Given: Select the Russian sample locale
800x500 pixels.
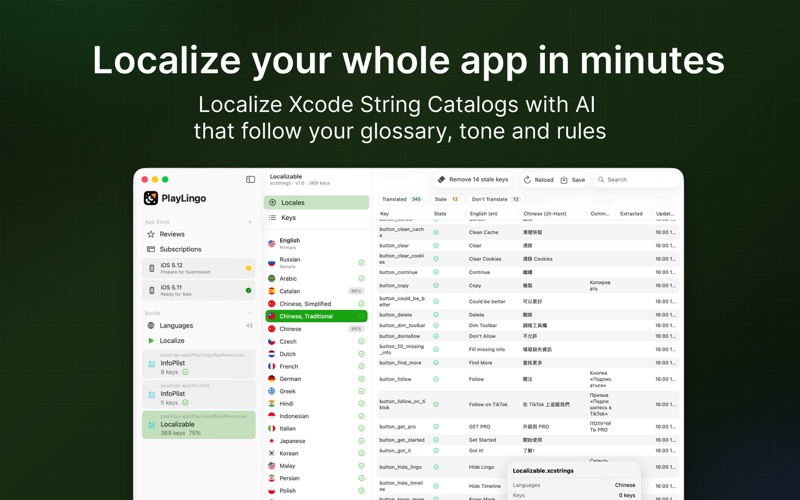Looking at the screenshot, I should [x=316, y=263].
